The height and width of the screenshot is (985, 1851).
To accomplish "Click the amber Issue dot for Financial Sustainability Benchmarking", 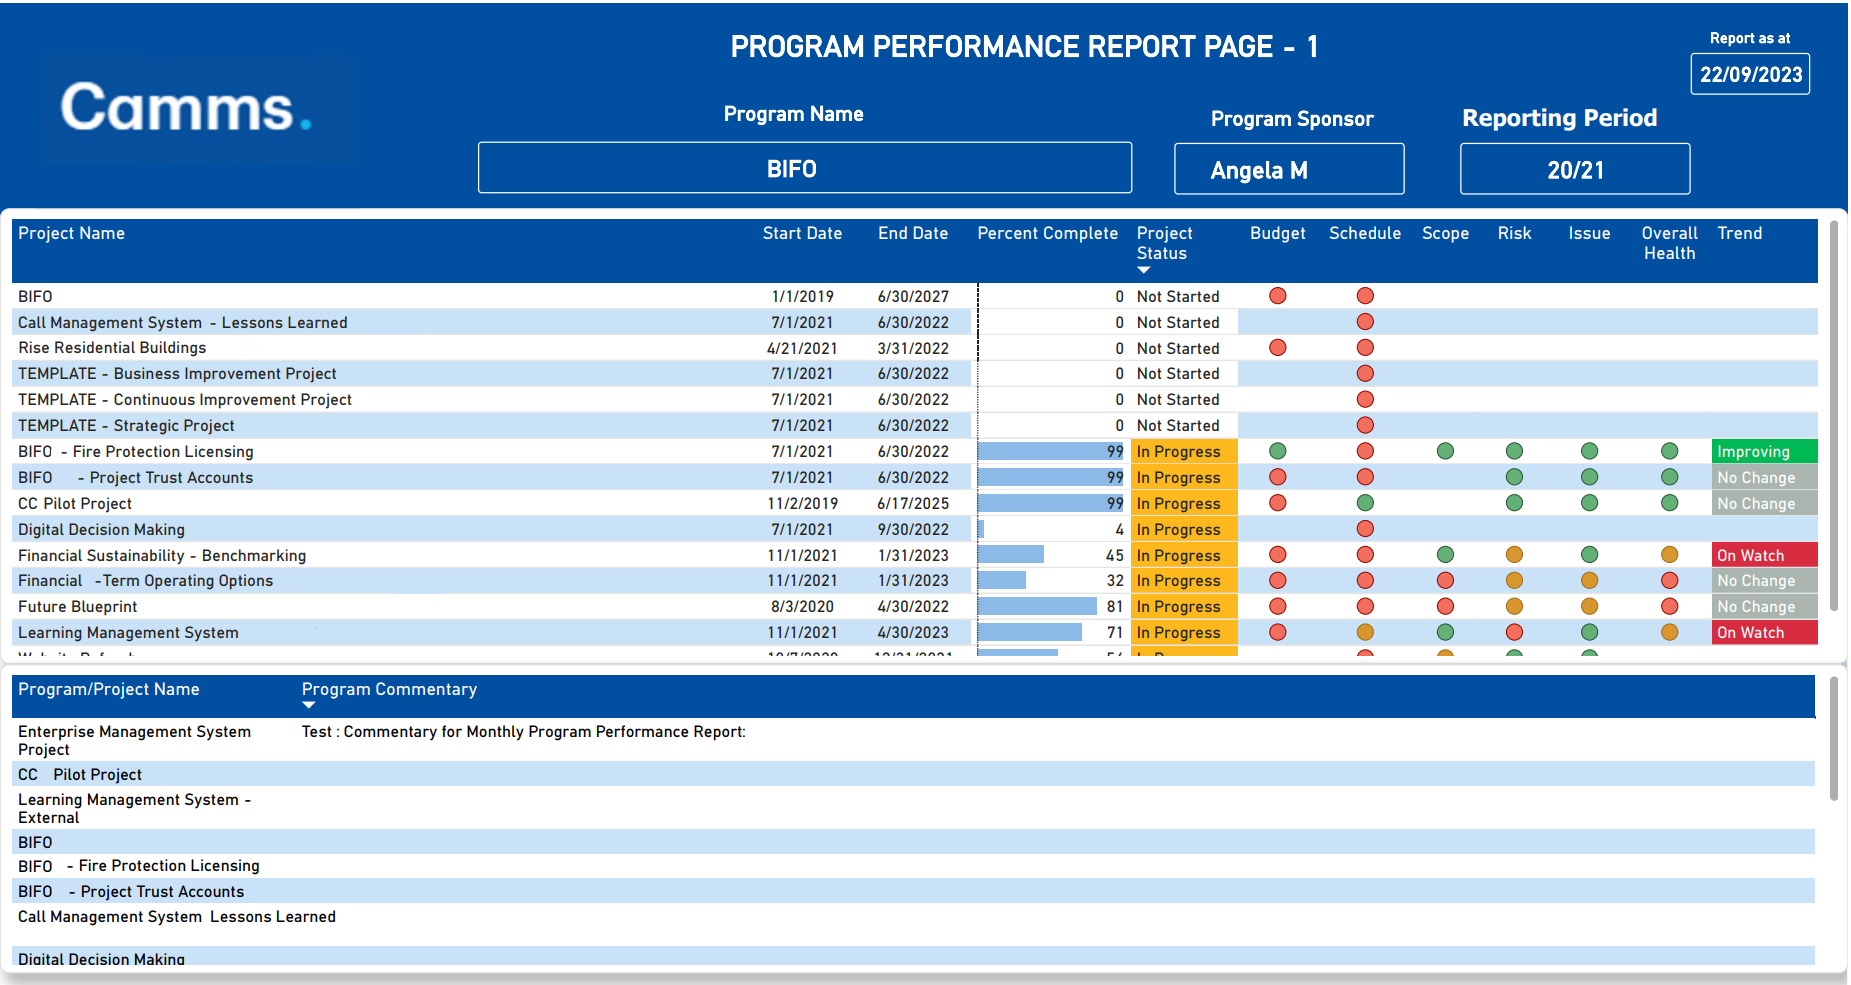I will tap(1588, 555).
